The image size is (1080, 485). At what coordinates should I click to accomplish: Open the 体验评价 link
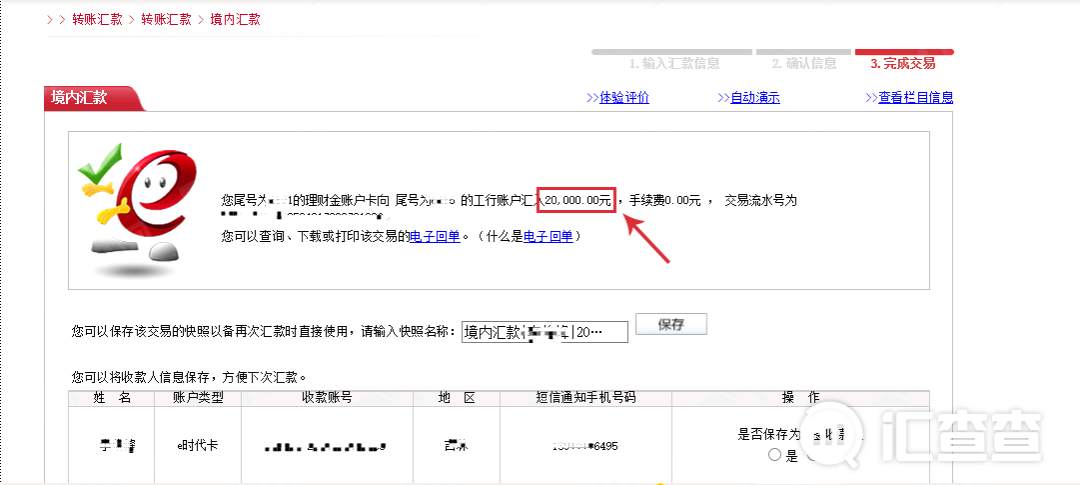click(624, 98)
